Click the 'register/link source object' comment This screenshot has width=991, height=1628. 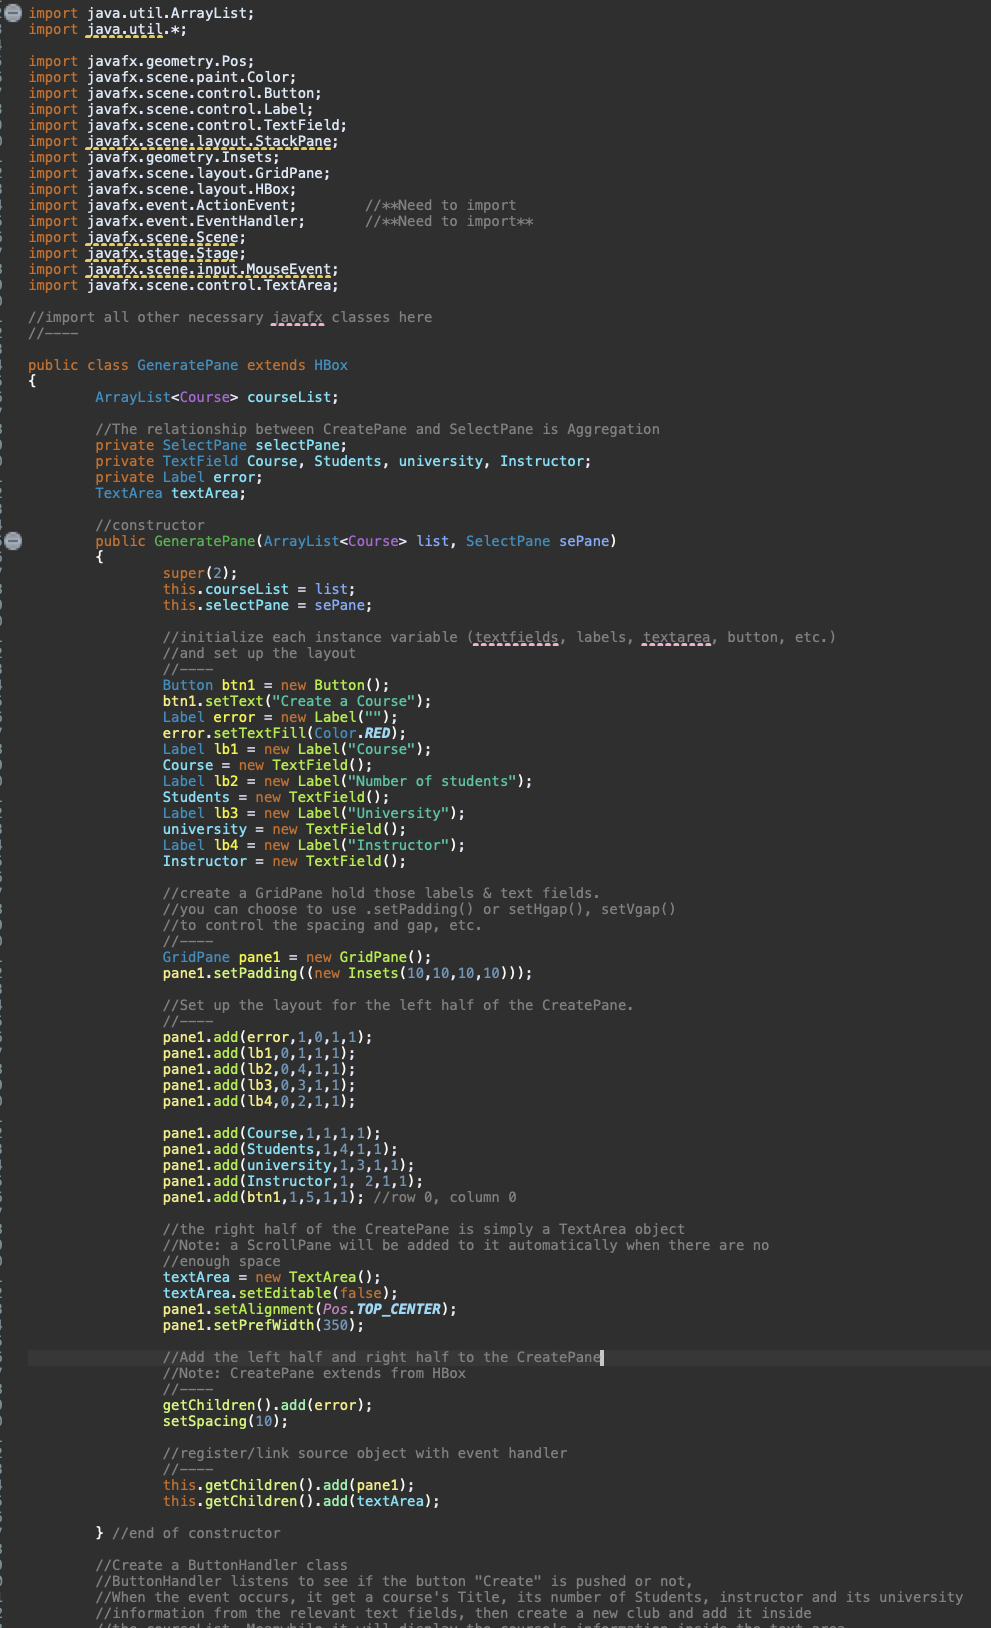click(364, 1453)
